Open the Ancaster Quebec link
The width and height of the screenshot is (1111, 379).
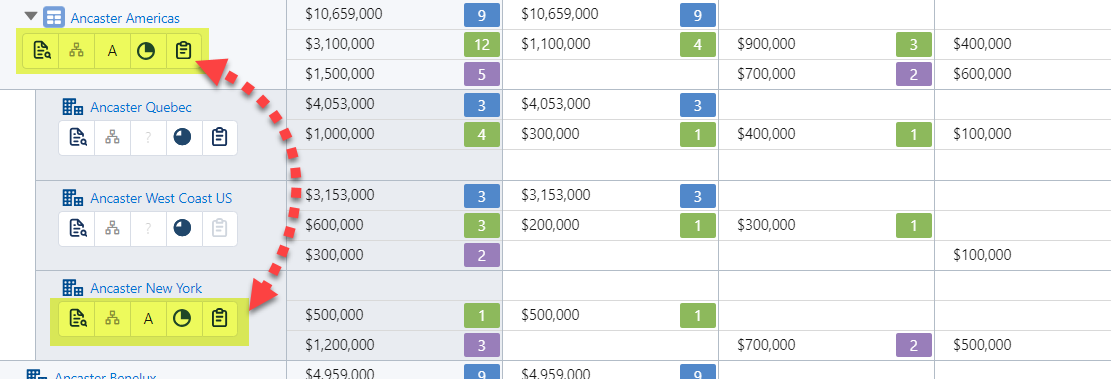point(141,108)
